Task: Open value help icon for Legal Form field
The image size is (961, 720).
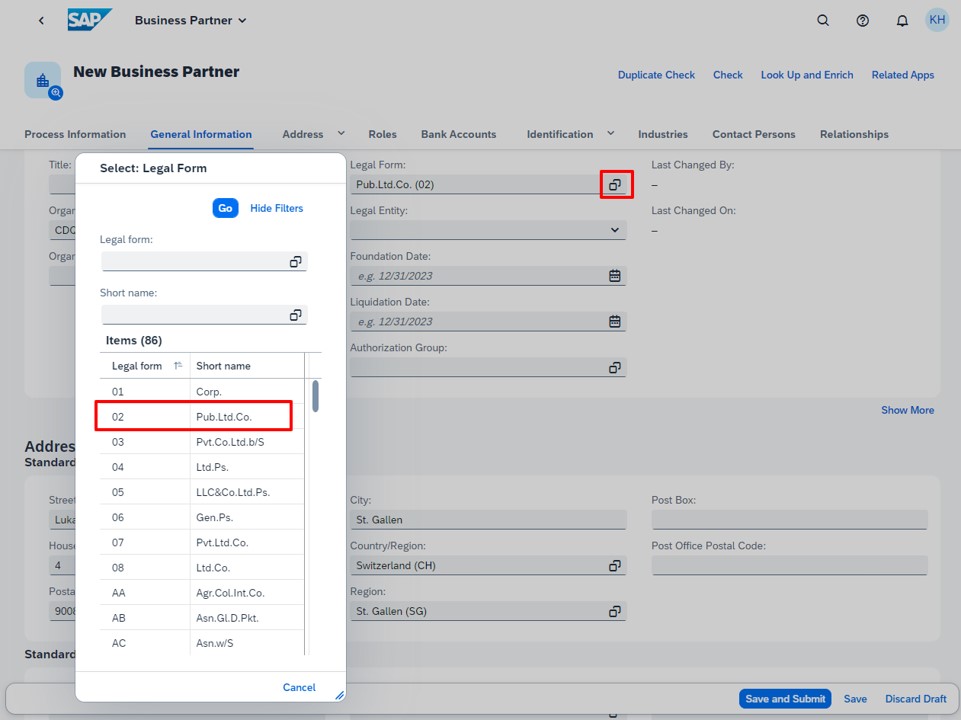Action: [x=615, y=185]
